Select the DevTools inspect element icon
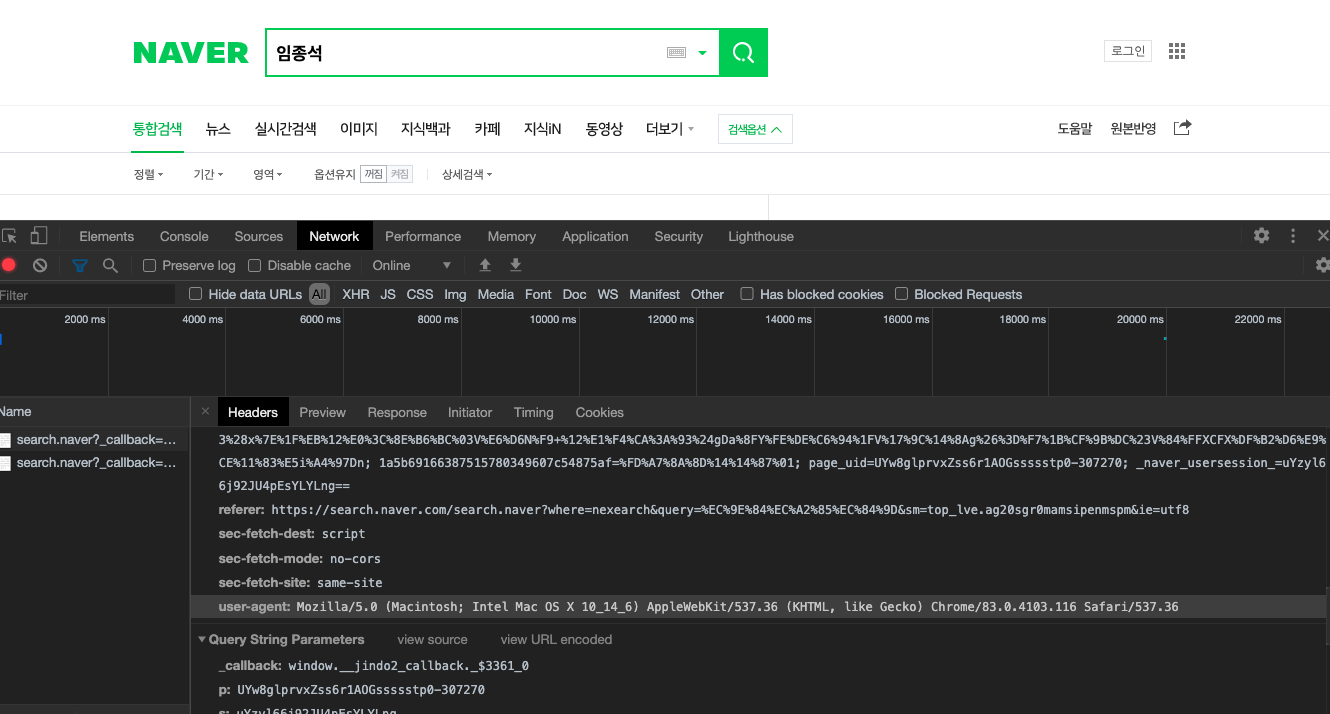The image size is (1330, 714). point(9,236)
